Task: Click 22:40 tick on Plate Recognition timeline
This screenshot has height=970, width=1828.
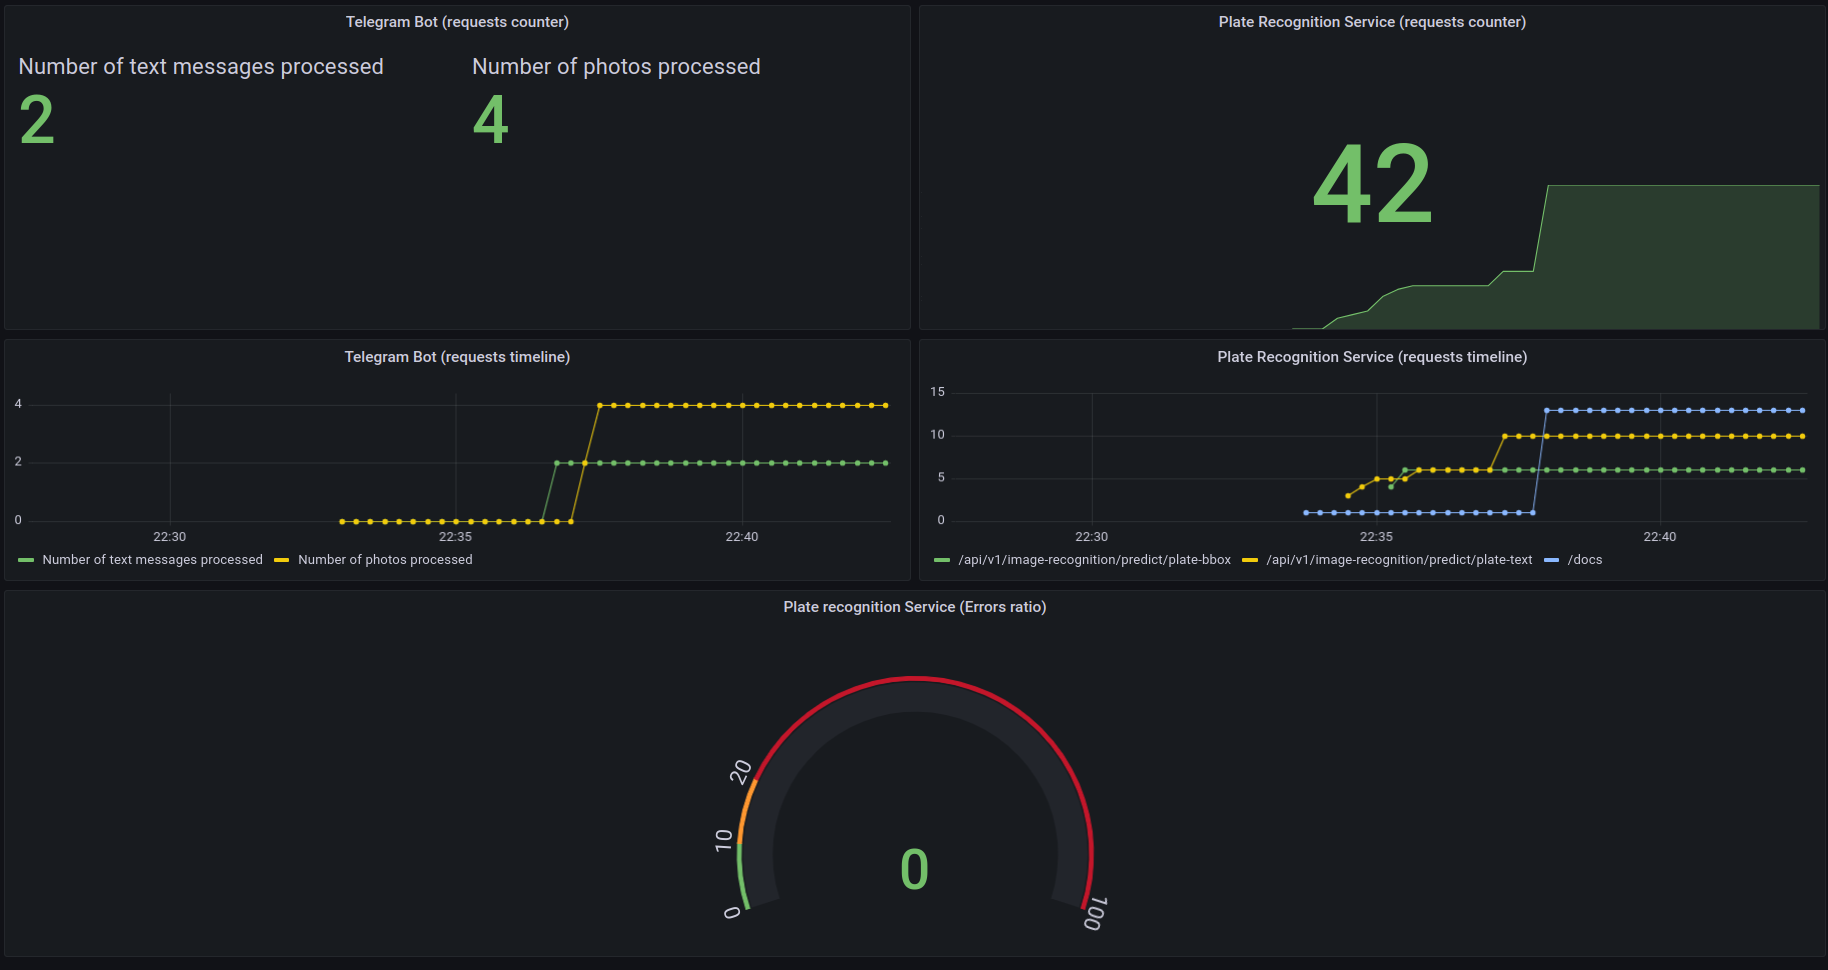Action: [1660, 537]
